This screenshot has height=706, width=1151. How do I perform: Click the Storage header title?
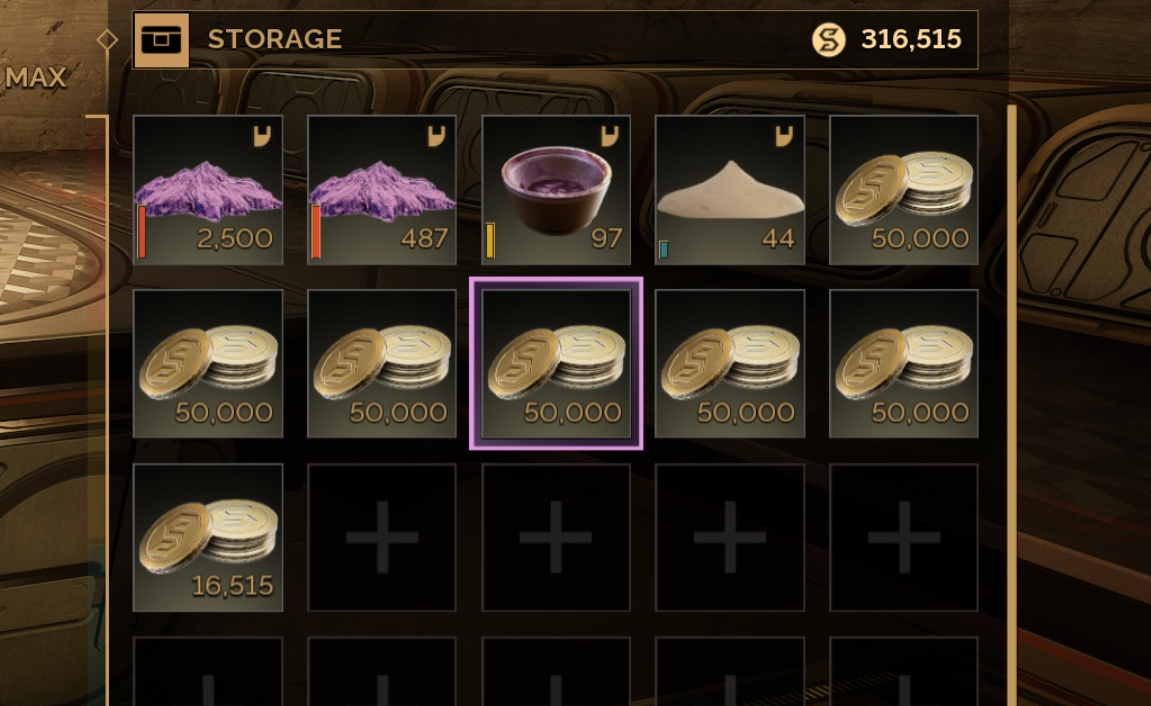[275, 39]
